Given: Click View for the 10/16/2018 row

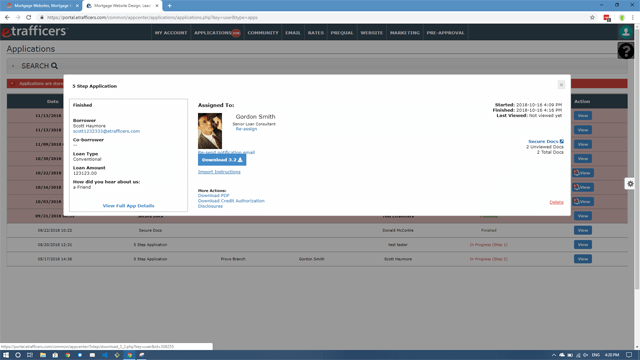Looking at the screenshot, I should [583, 187].
